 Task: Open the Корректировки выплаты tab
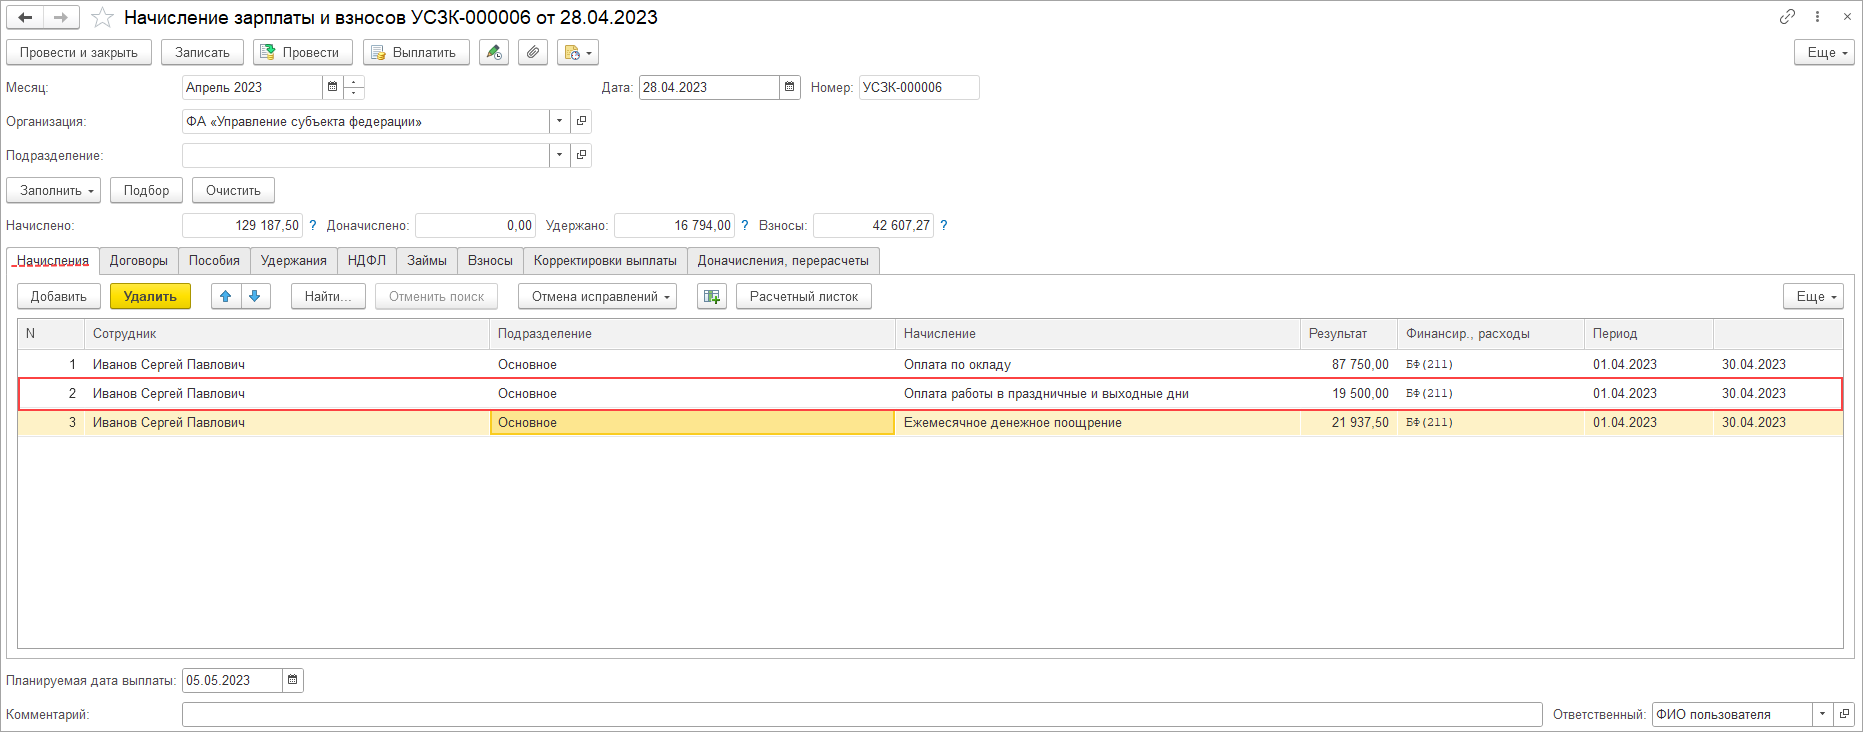605,260
